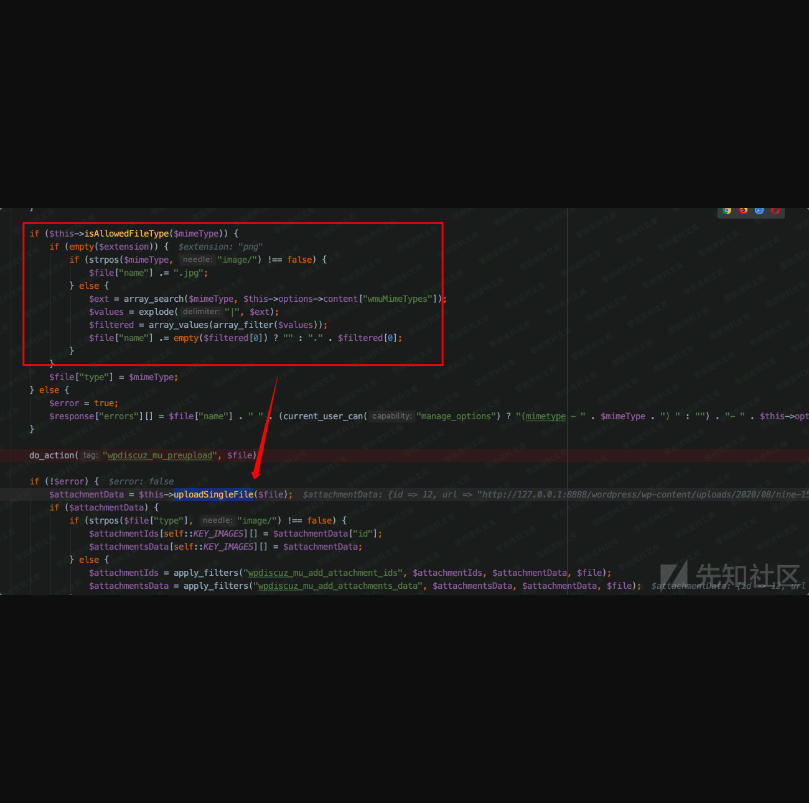This screenshot has width=809, height=803.
Task: Click the $file["type"] = $mimeType line
Action: 113,377
